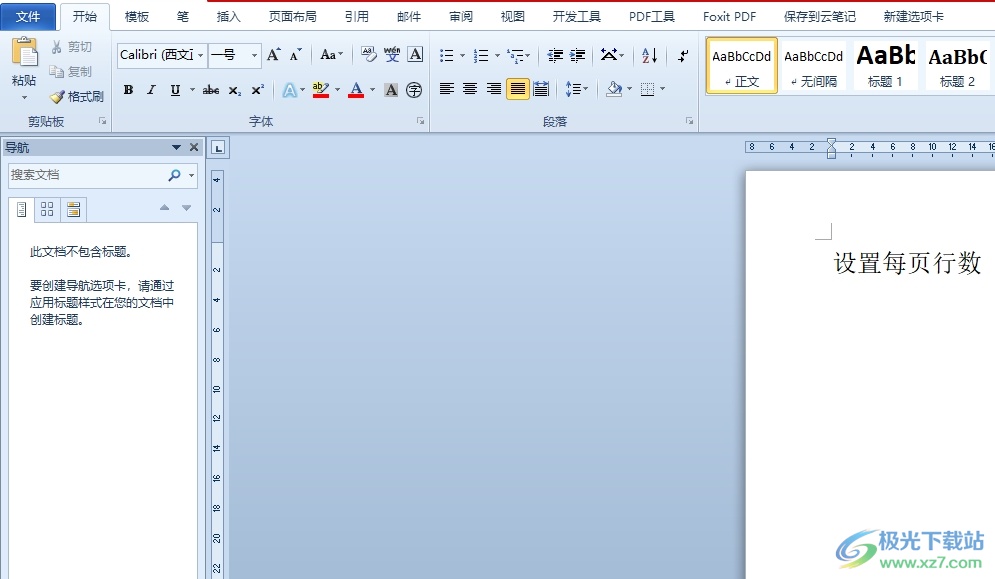Apply the Heading 1 (标题 1) style
Screen dimensions: 995x579
[x=885, y=65]
